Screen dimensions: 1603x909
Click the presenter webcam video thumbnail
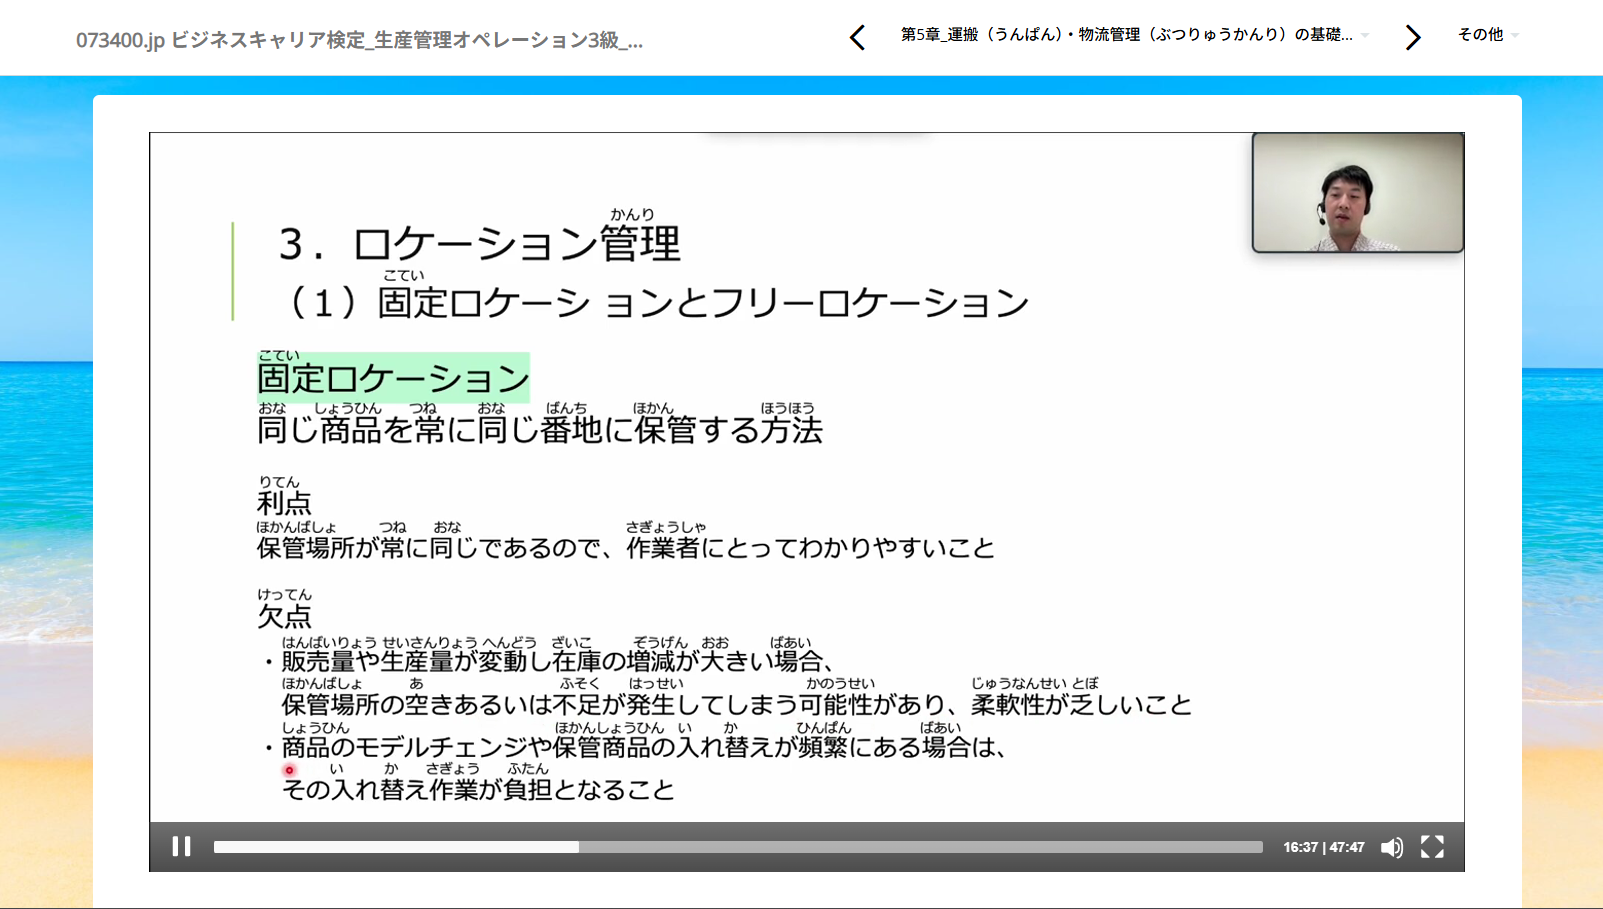point(1356,193)
